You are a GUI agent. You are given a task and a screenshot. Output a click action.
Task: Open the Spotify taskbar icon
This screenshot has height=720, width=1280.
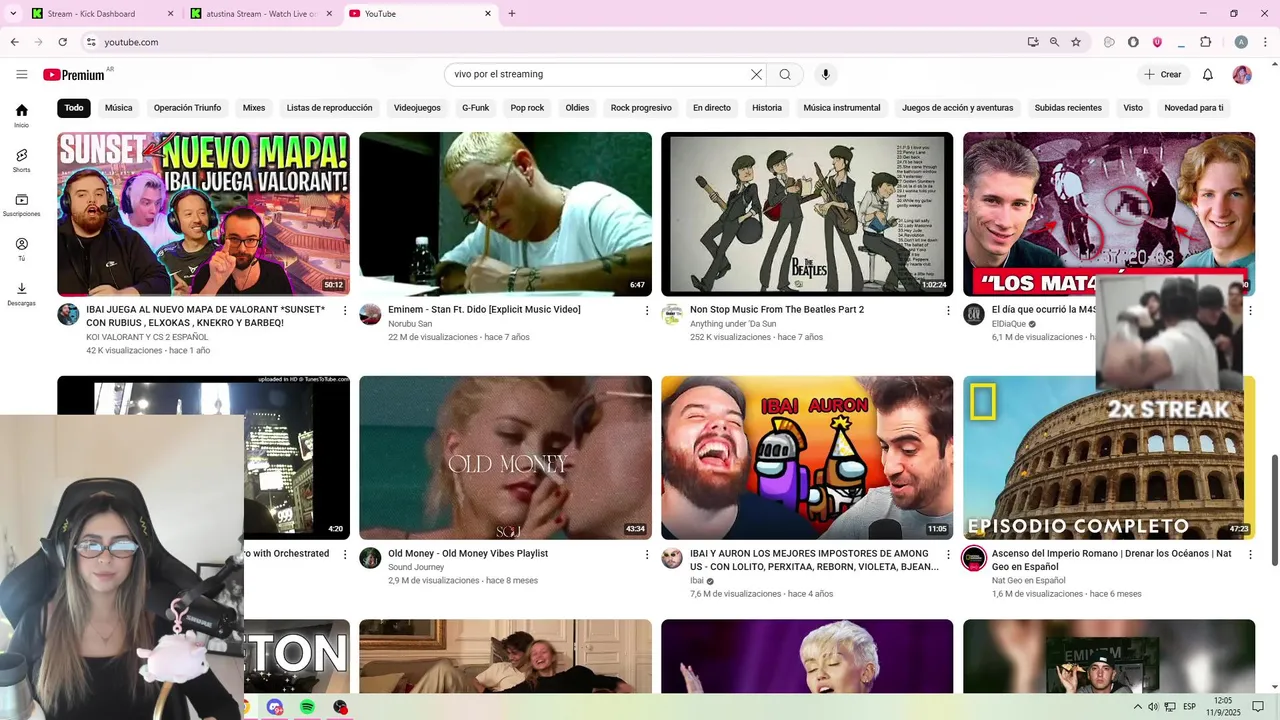point(307,707)
